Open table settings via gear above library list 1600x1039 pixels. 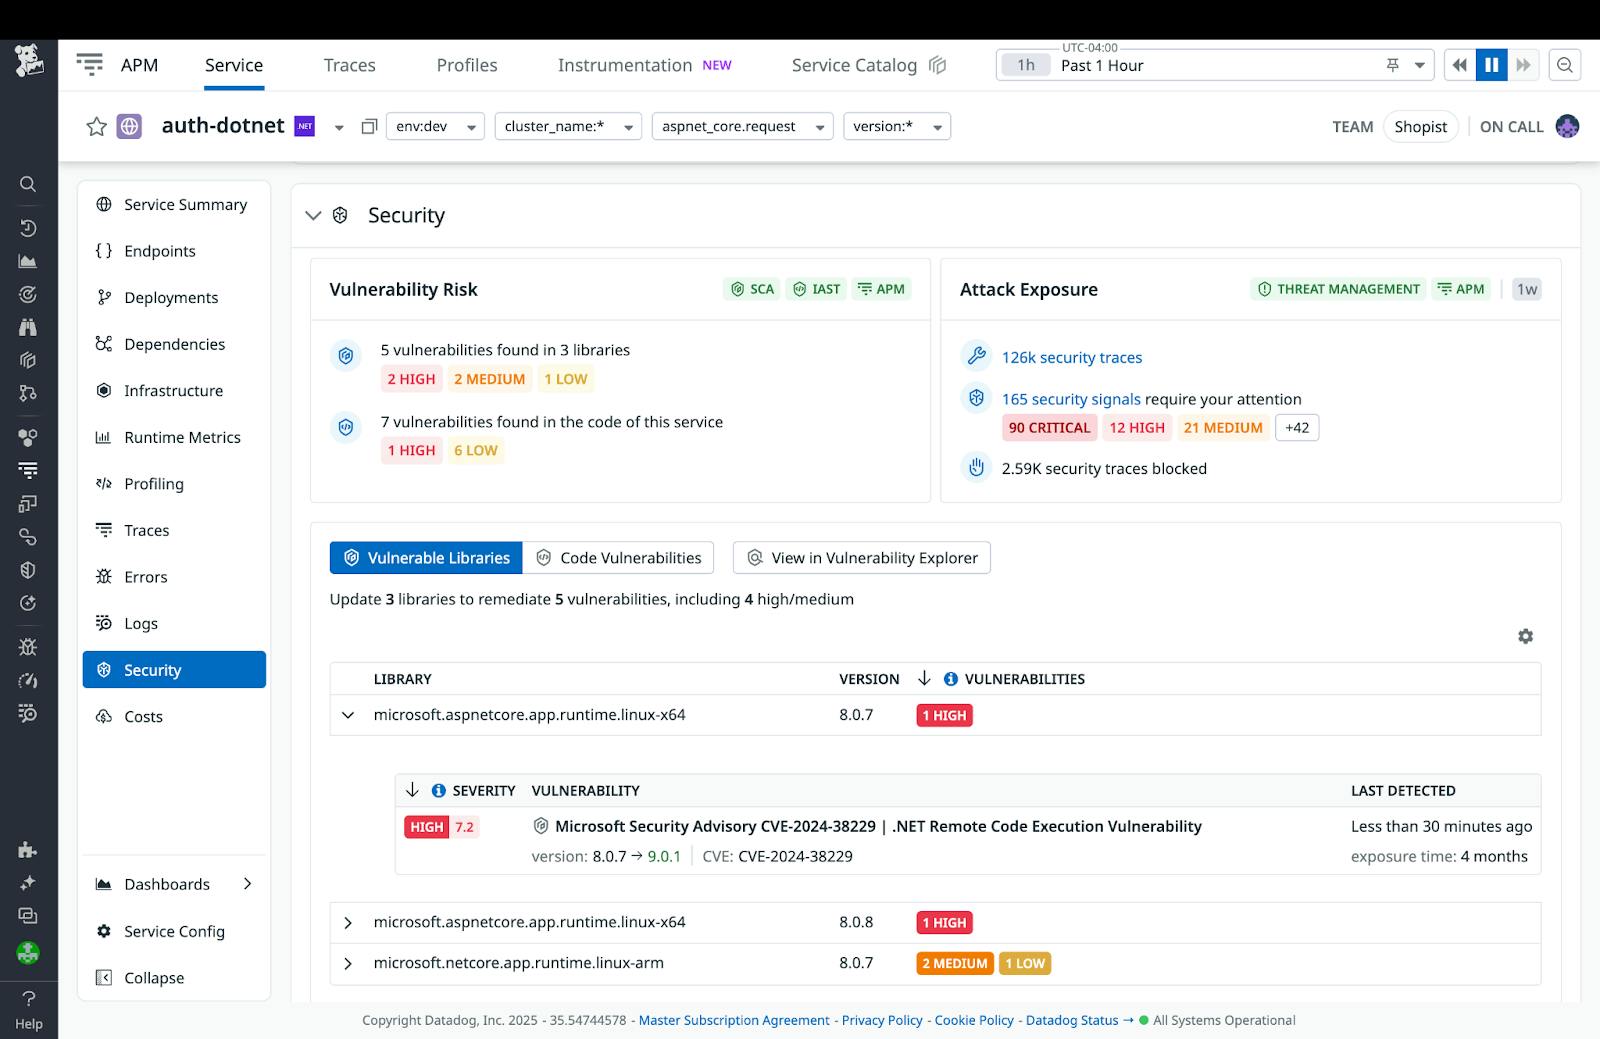1525,636
